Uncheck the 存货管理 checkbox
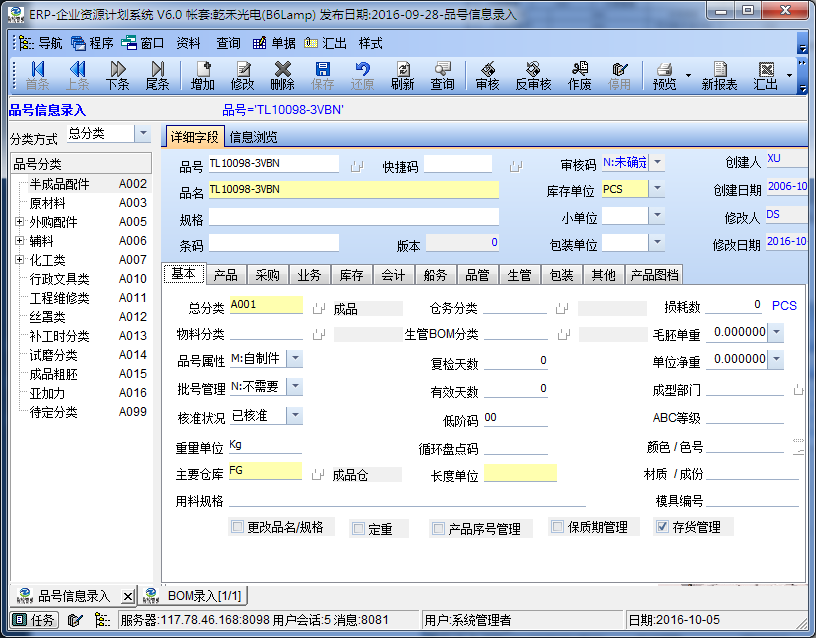This screenshot has height=638, width=816. click(662, 527)
